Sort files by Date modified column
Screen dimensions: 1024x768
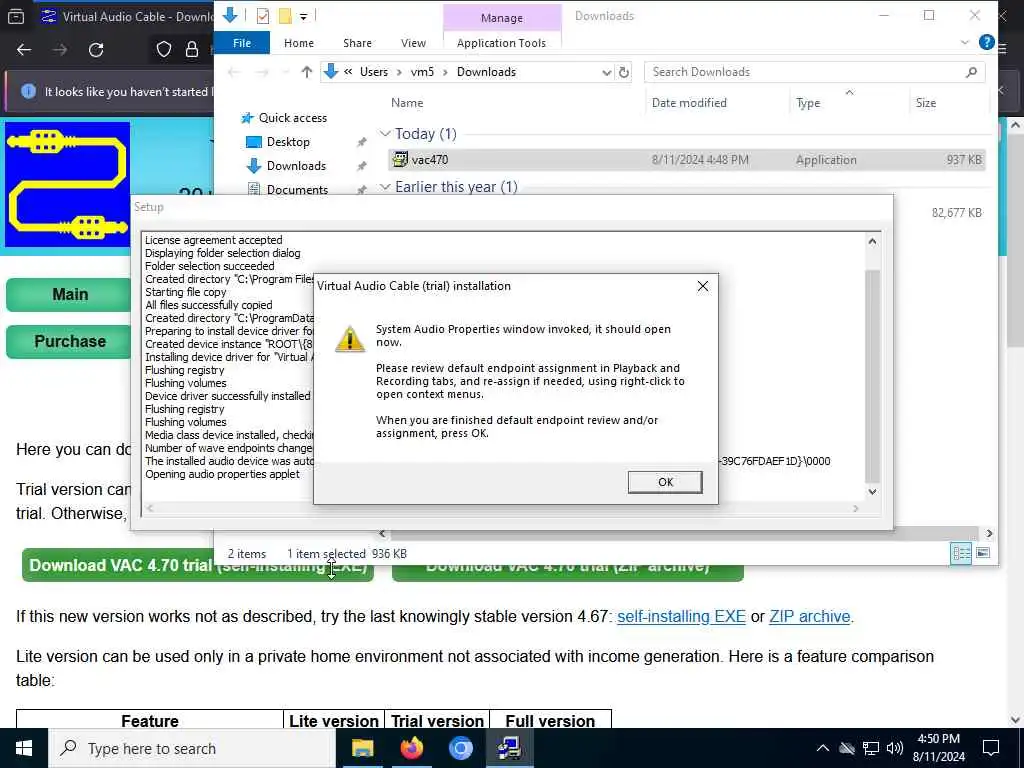689,103
